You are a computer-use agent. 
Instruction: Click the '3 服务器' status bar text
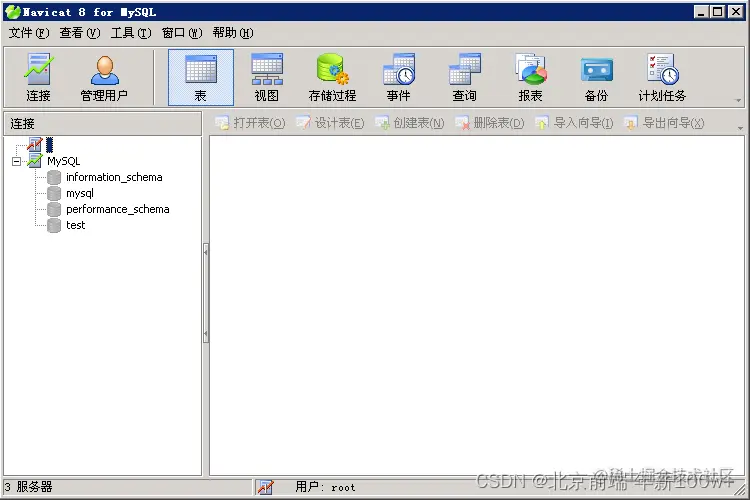click(28, 487)
